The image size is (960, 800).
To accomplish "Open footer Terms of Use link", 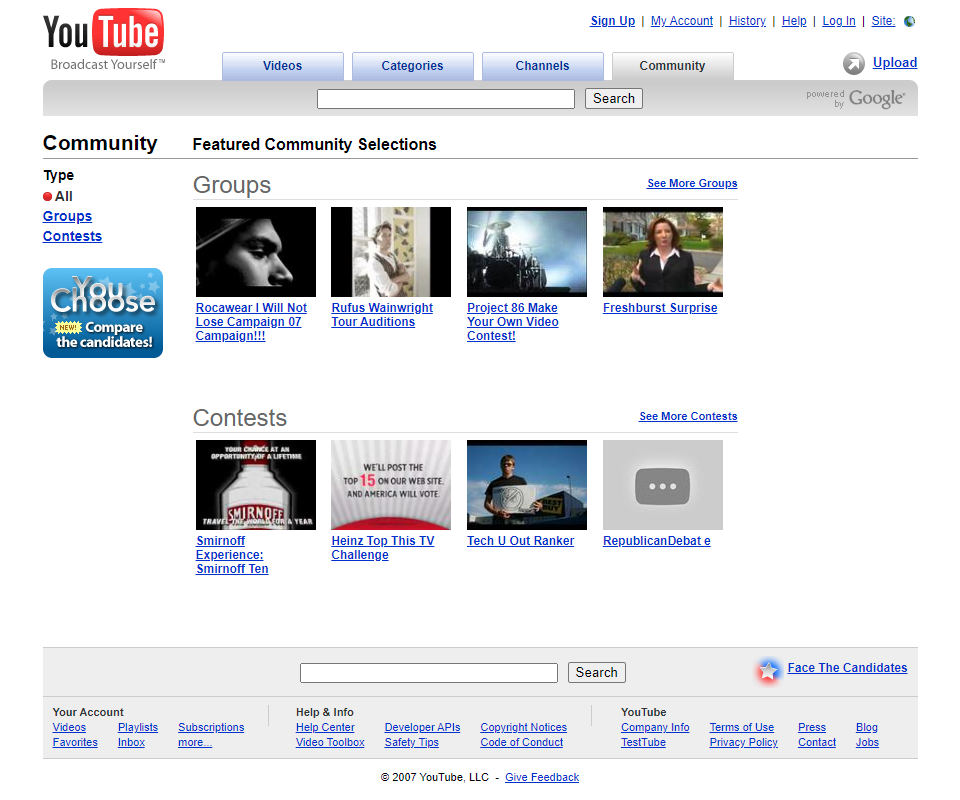I will (741, 727).
